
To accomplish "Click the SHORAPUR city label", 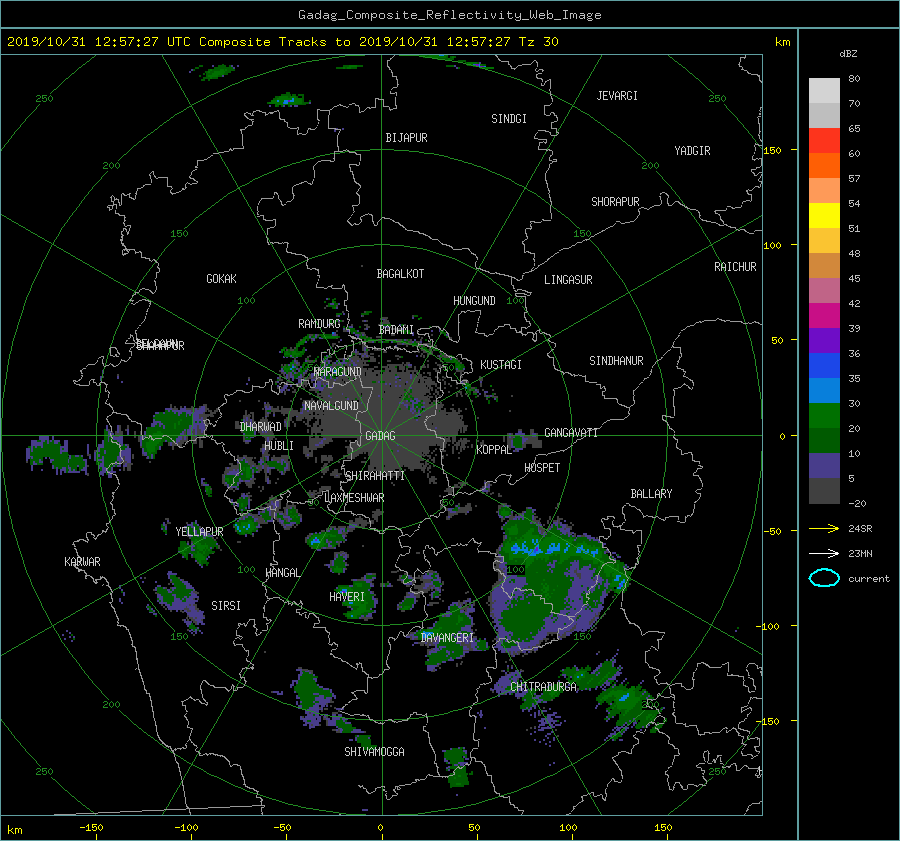I will click(615, 202).
